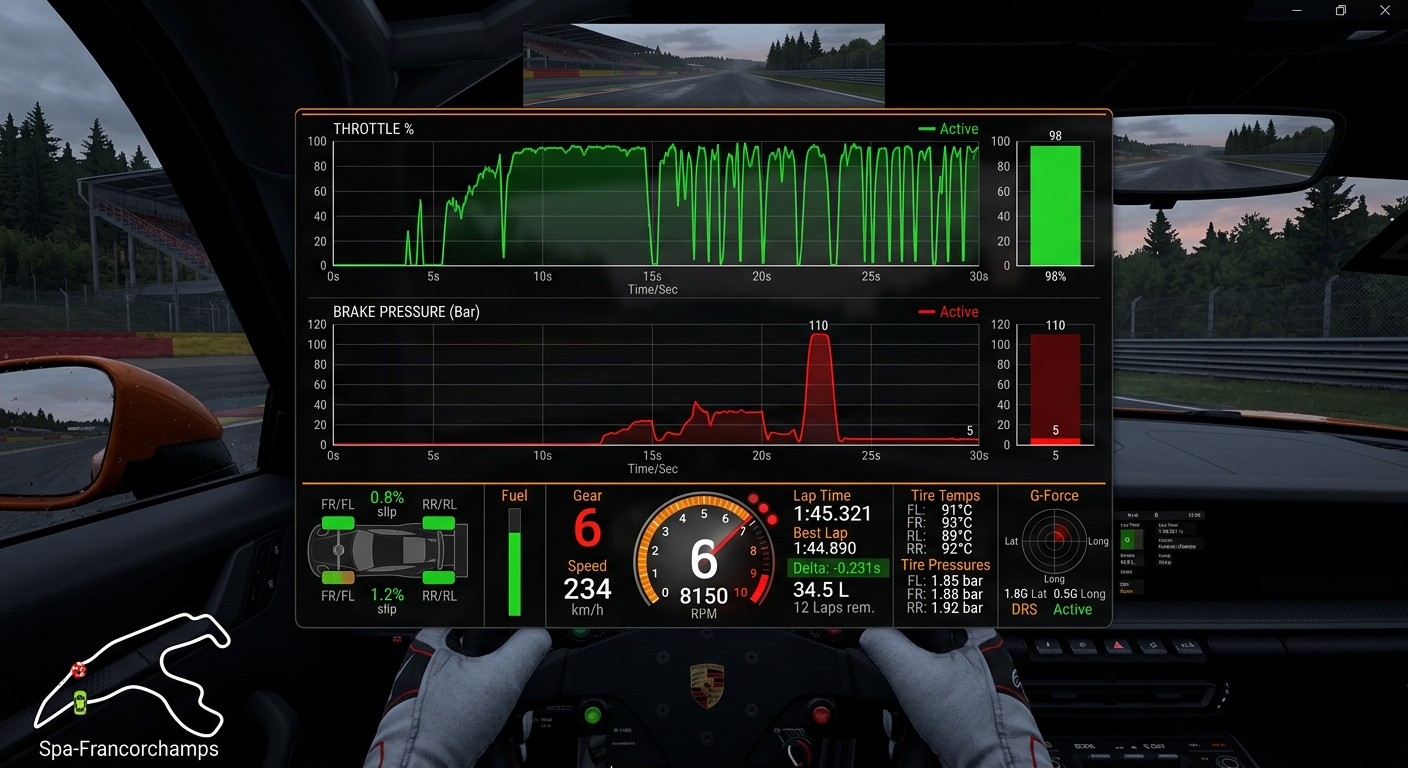
Task: Click the Porsche crest on steering wheel
Action: click(707, 686)
